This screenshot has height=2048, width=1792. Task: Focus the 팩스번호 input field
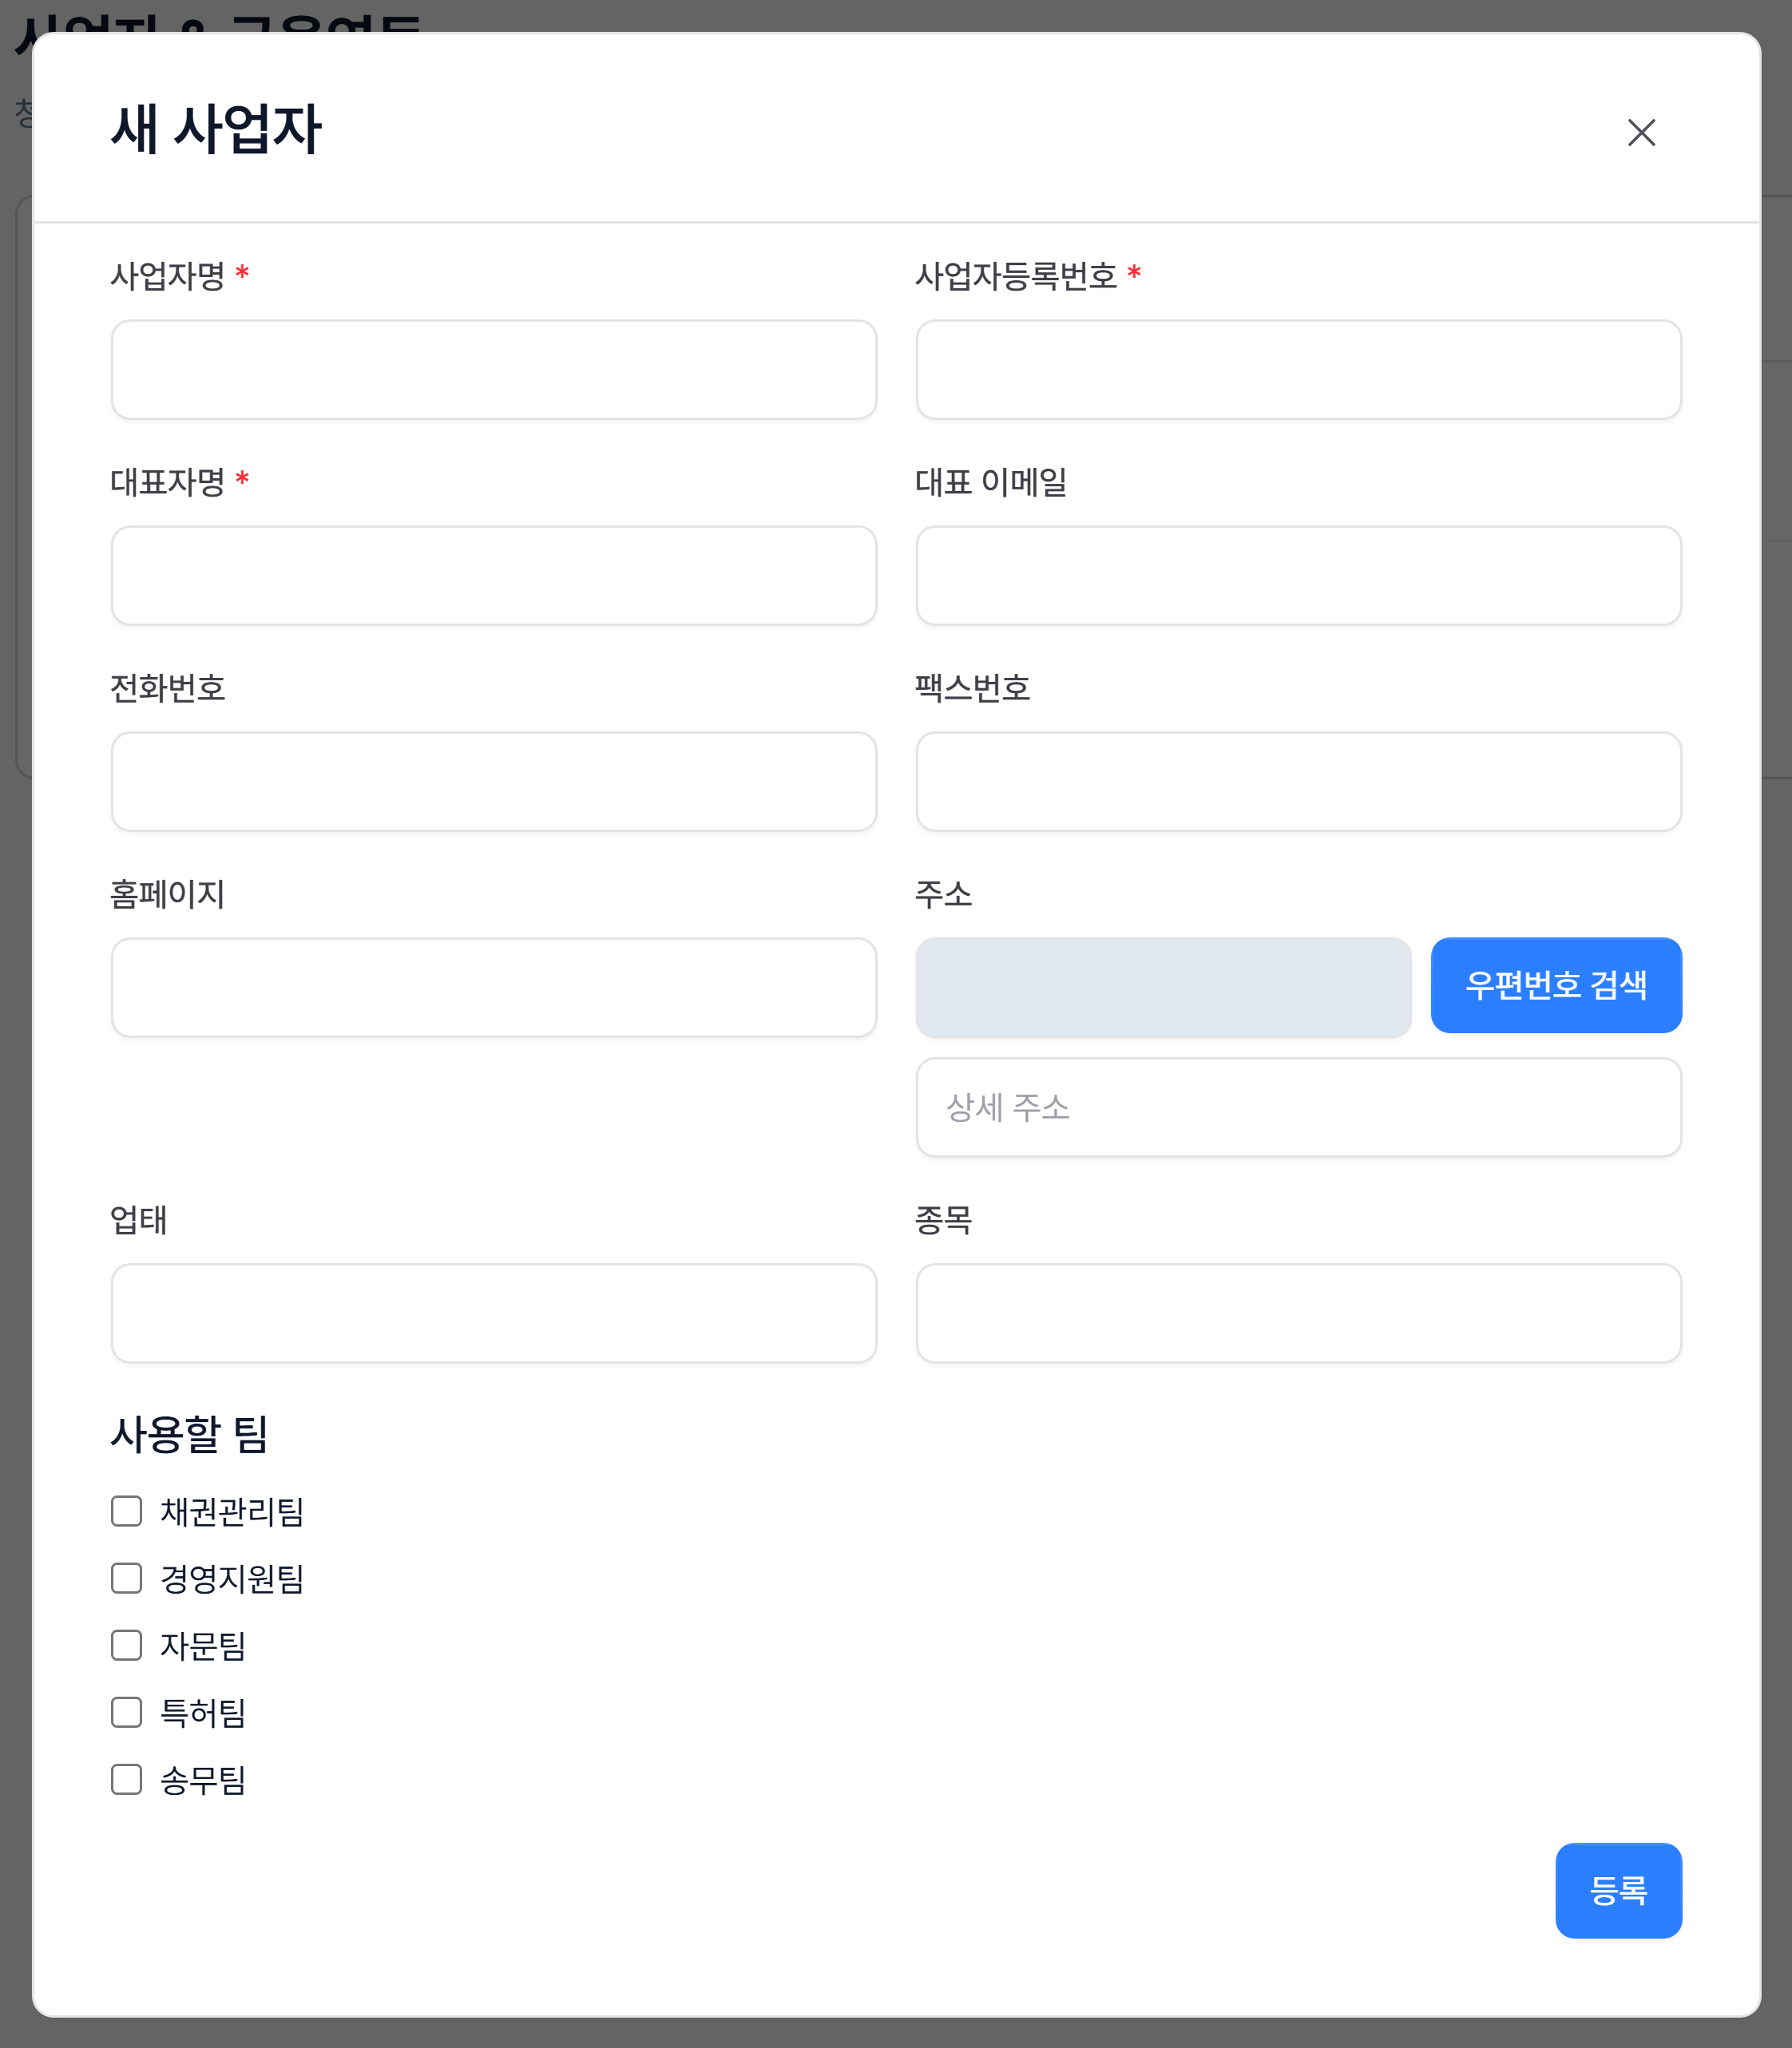(1299, 781)
